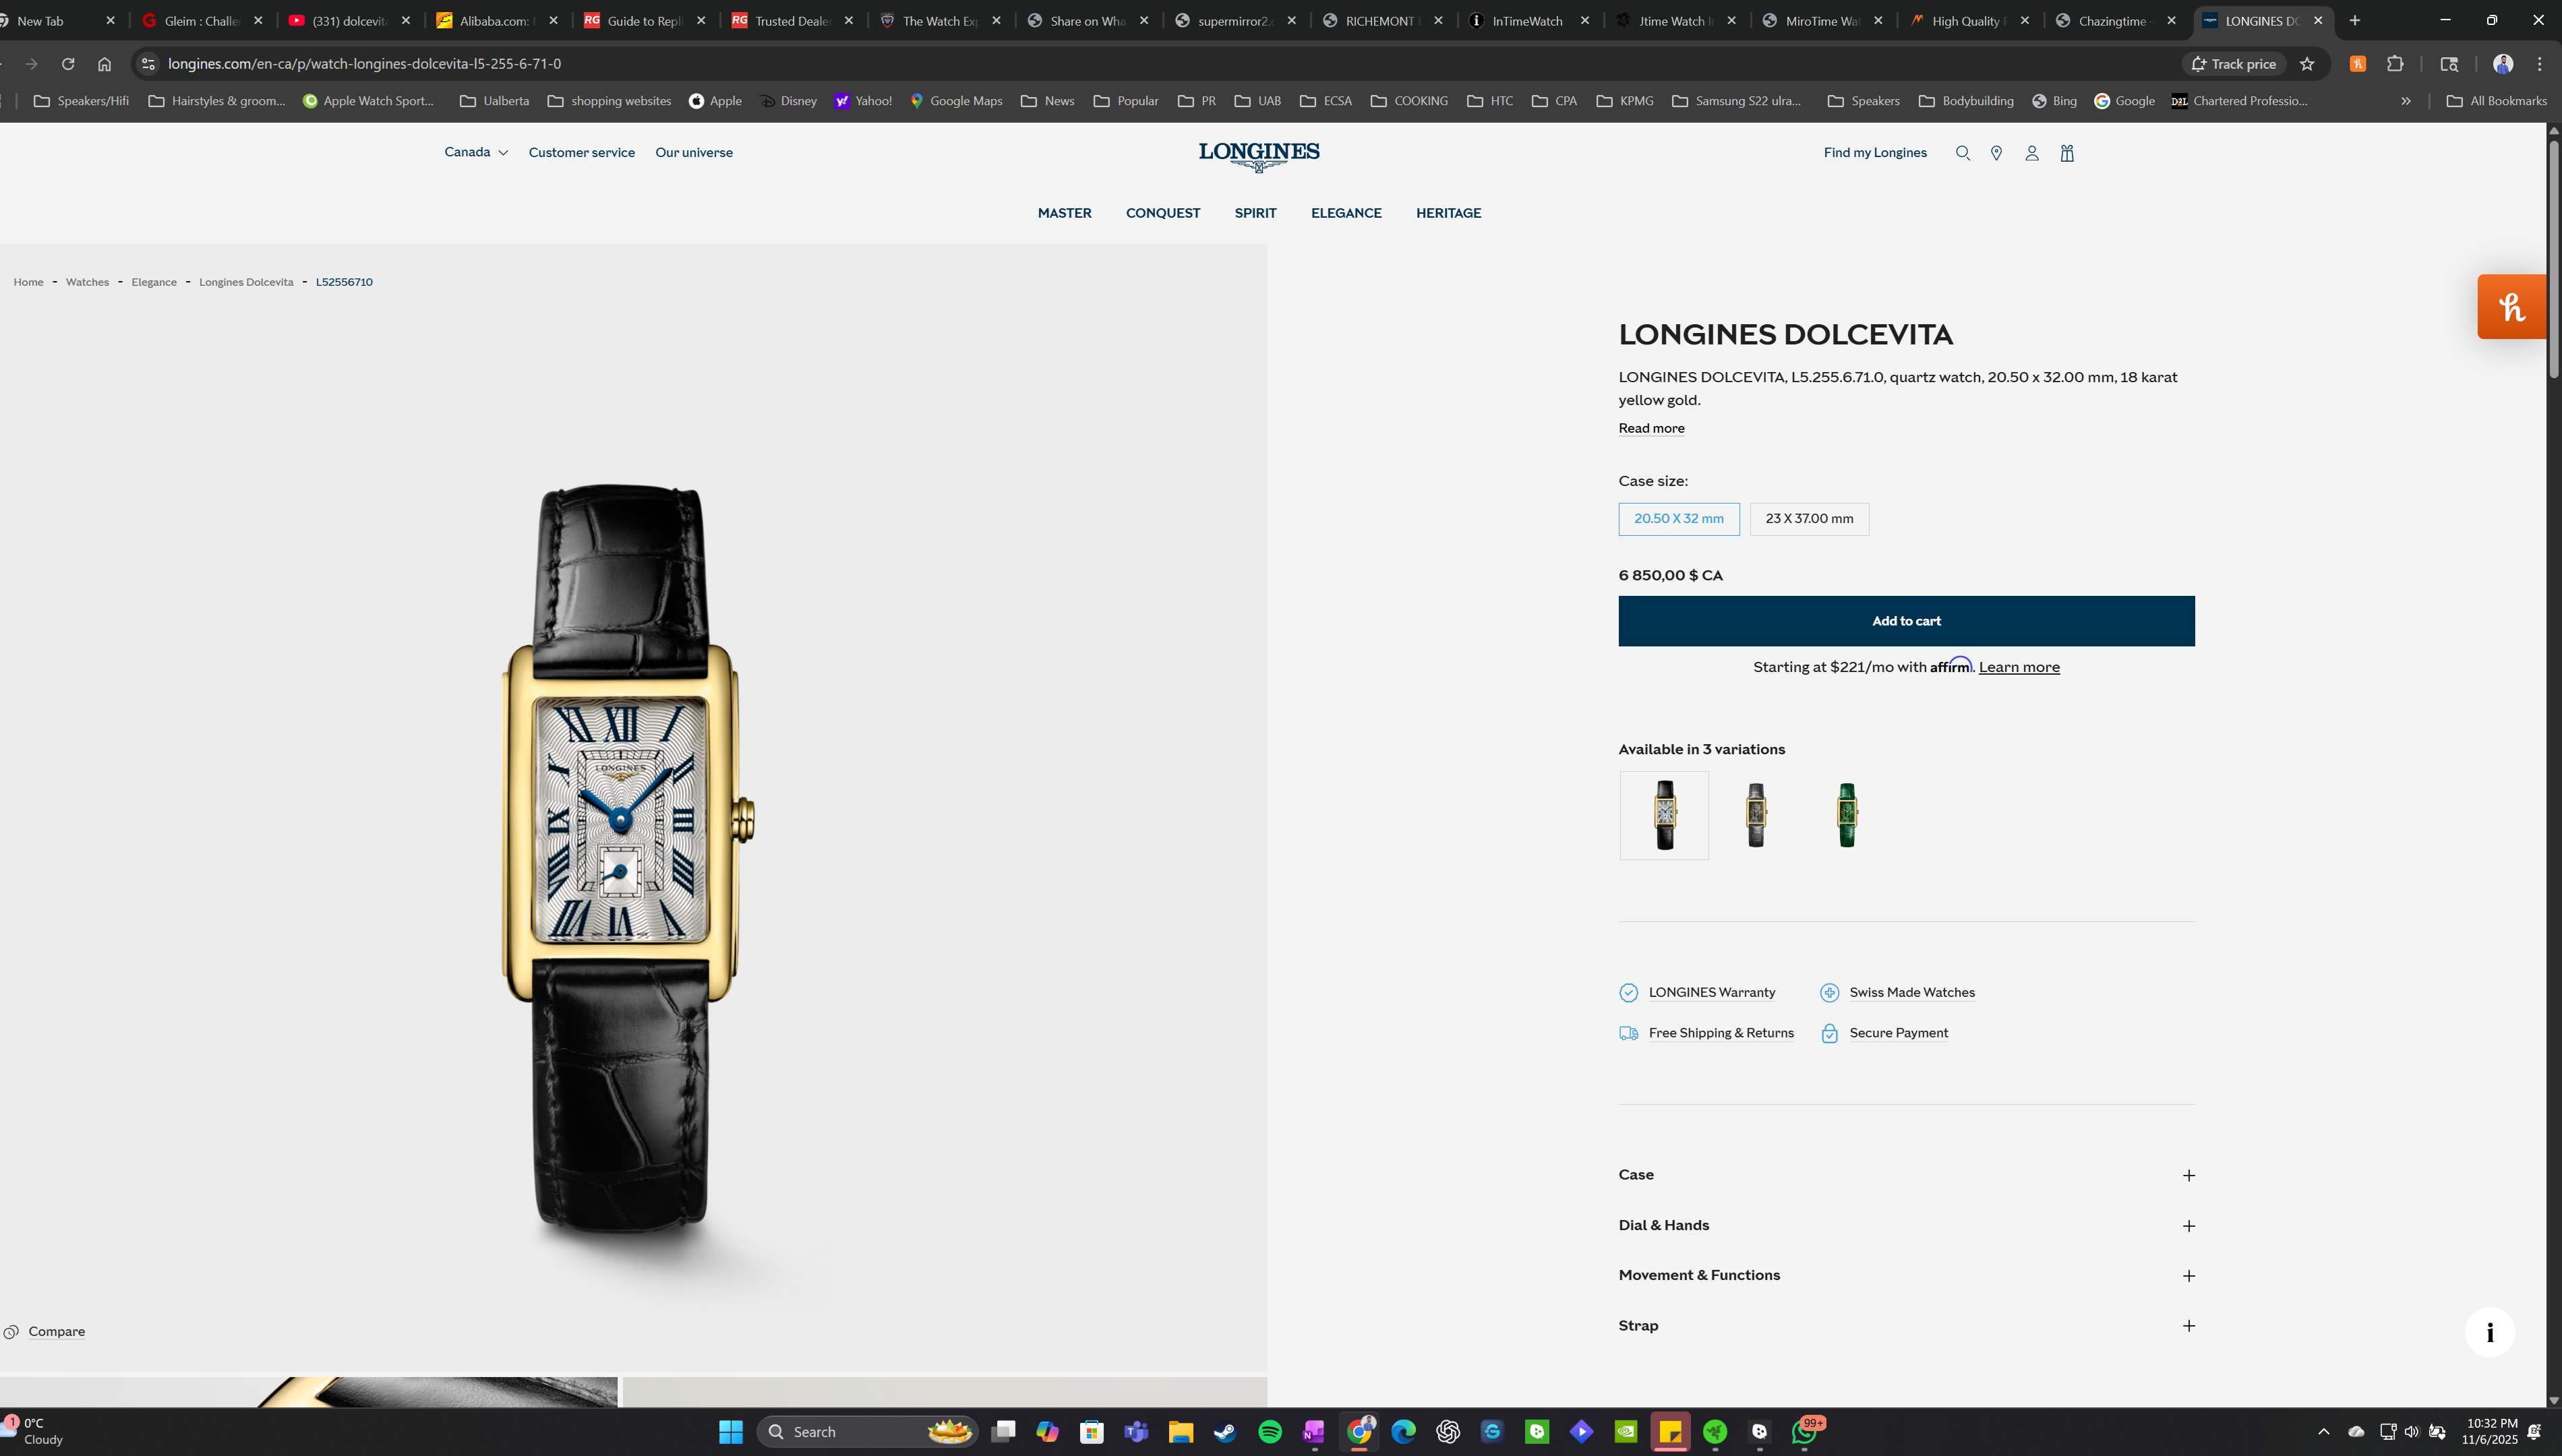The image size is (2562, 1456).
Task: Open Customer service link
Action: pyautogui.click(x=582, y=152)
